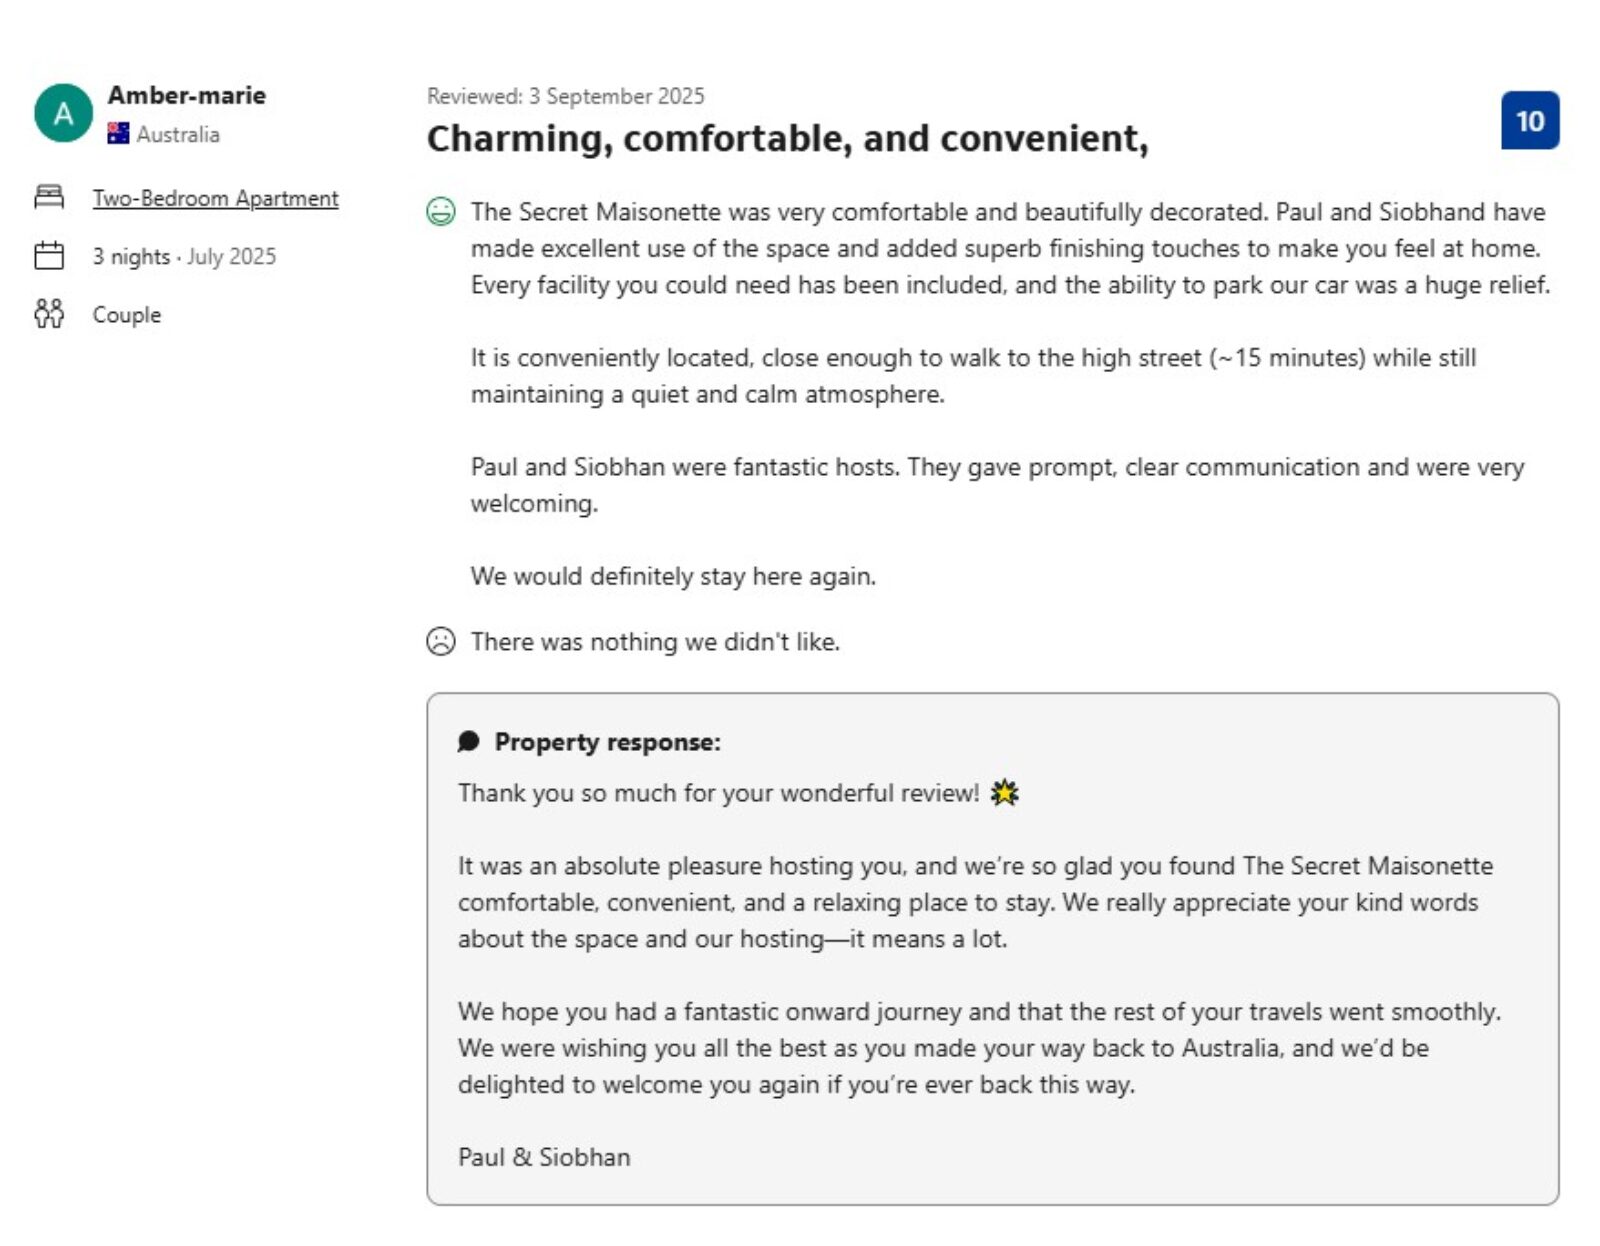1600x1246 pixels.
Task: Click the bed icon beside apartment type
Action: [49, 197]
